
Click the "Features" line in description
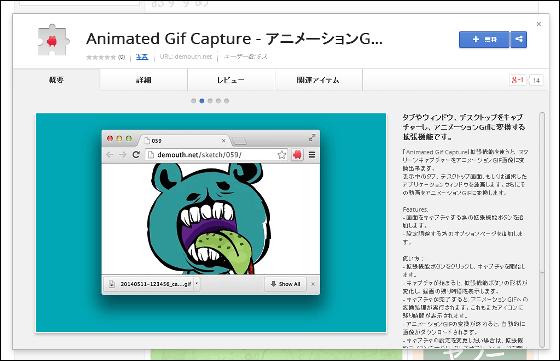[x=415, y=209]
